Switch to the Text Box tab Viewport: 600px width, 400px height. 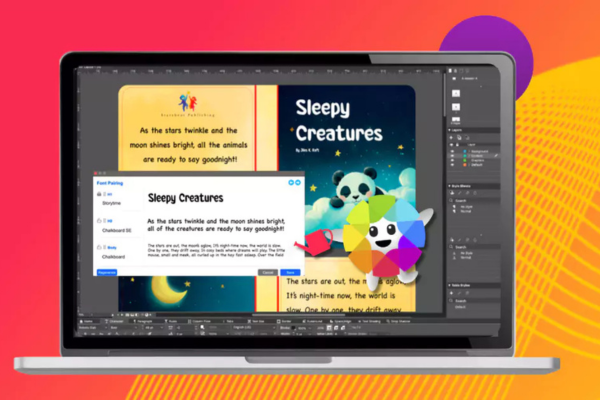tap(256, 321)
